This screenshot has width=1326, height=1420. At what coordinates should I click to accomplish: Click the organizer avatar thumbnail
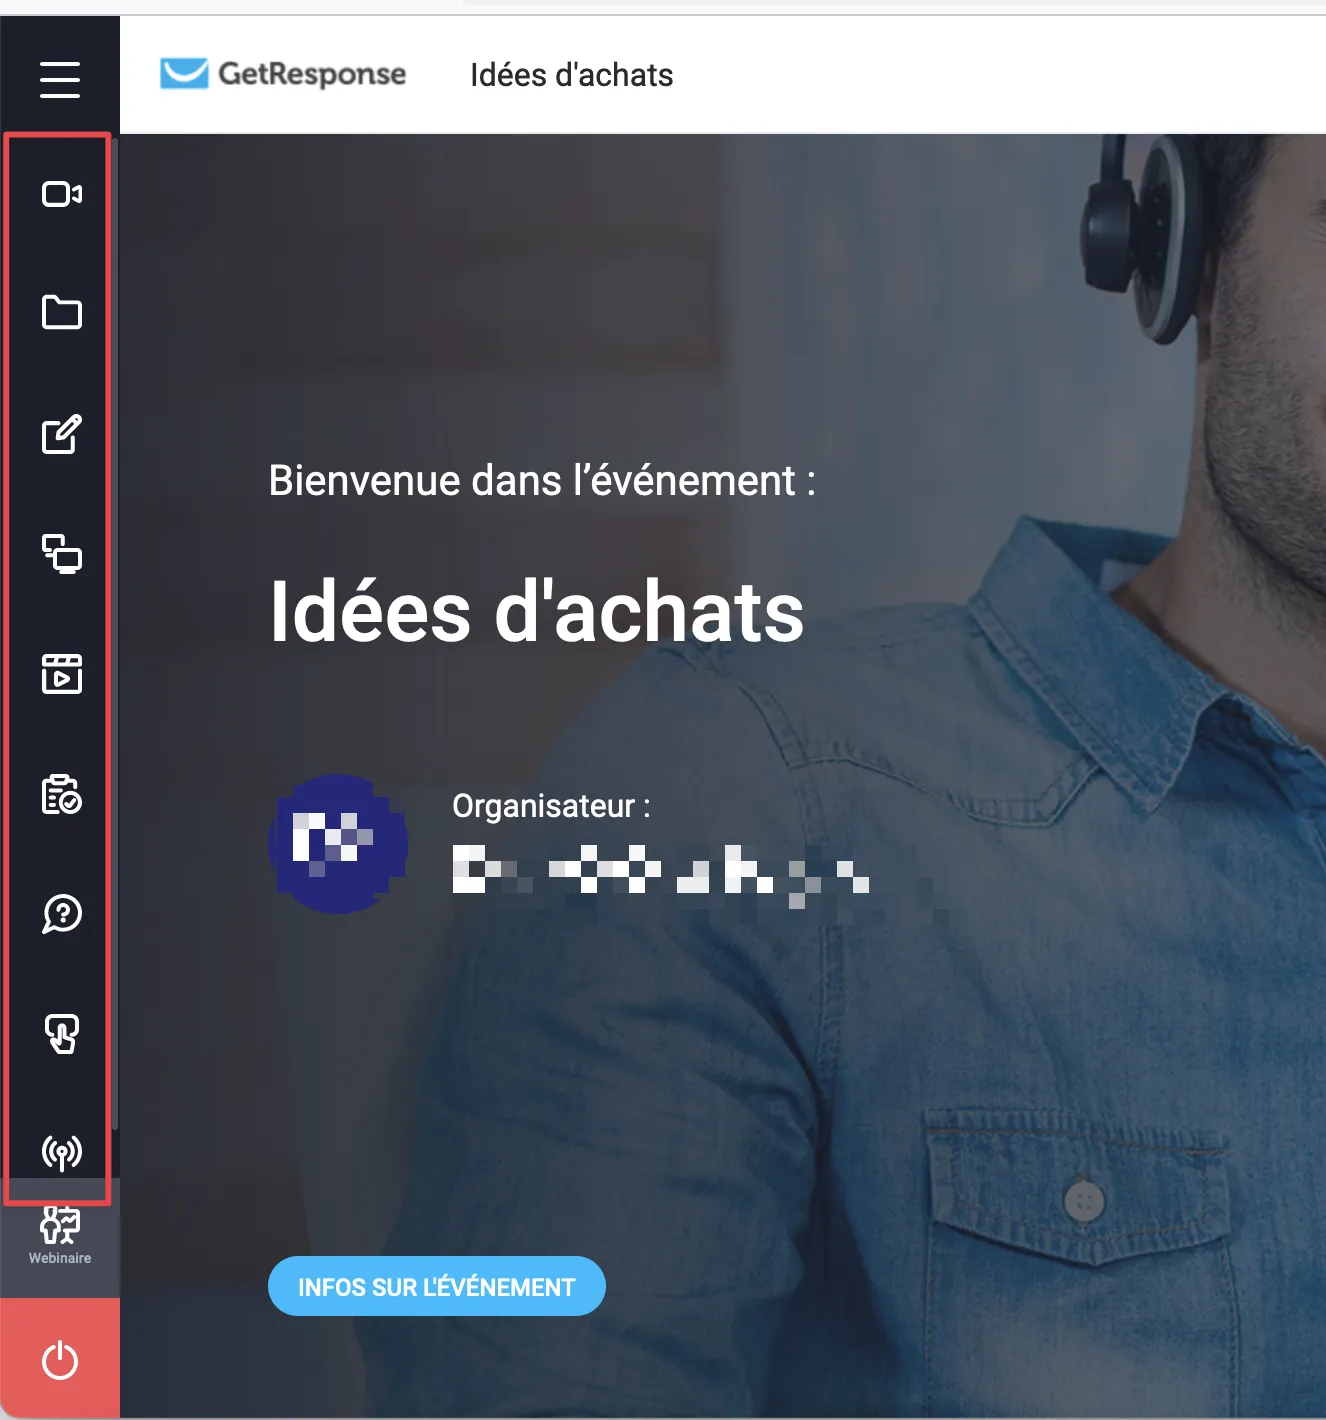click(338, 843)
